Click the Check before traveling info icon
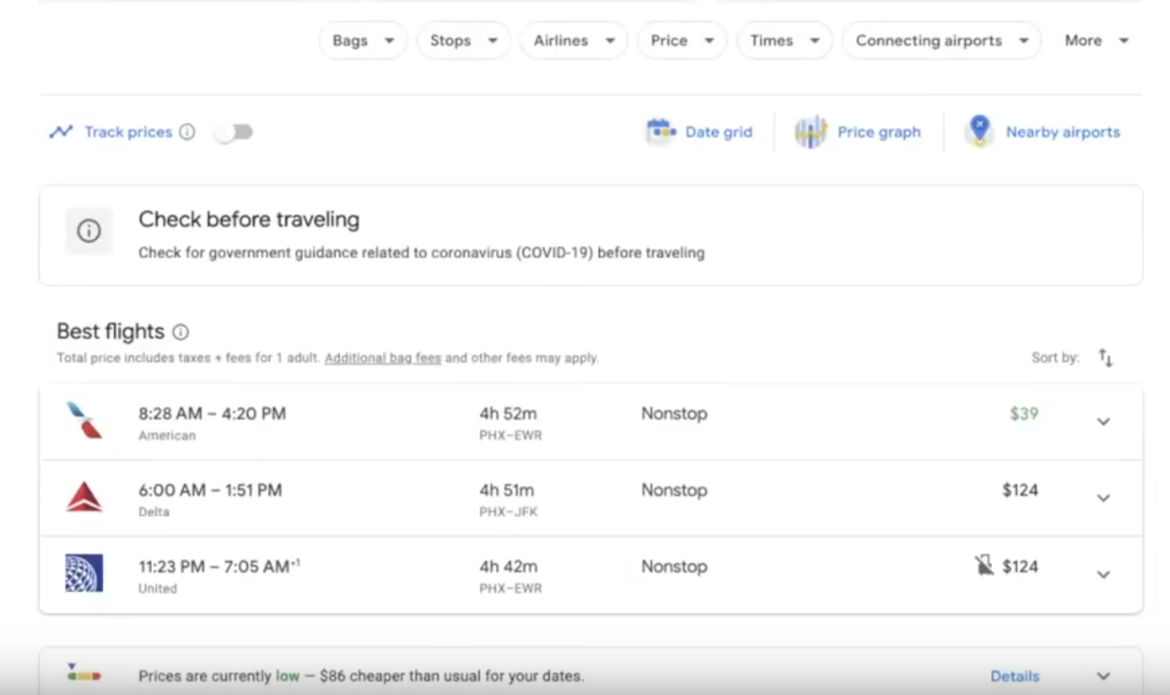Screen dimensions: 1170x695 (88, 231)
